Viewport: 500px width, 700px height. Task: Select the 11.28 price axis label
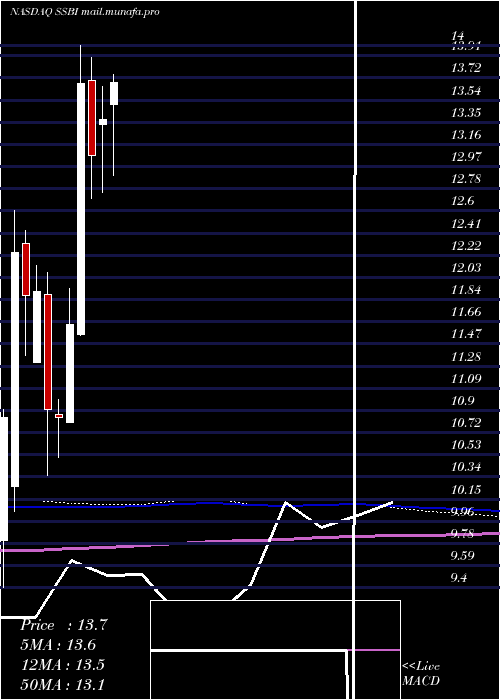(466, 357)
